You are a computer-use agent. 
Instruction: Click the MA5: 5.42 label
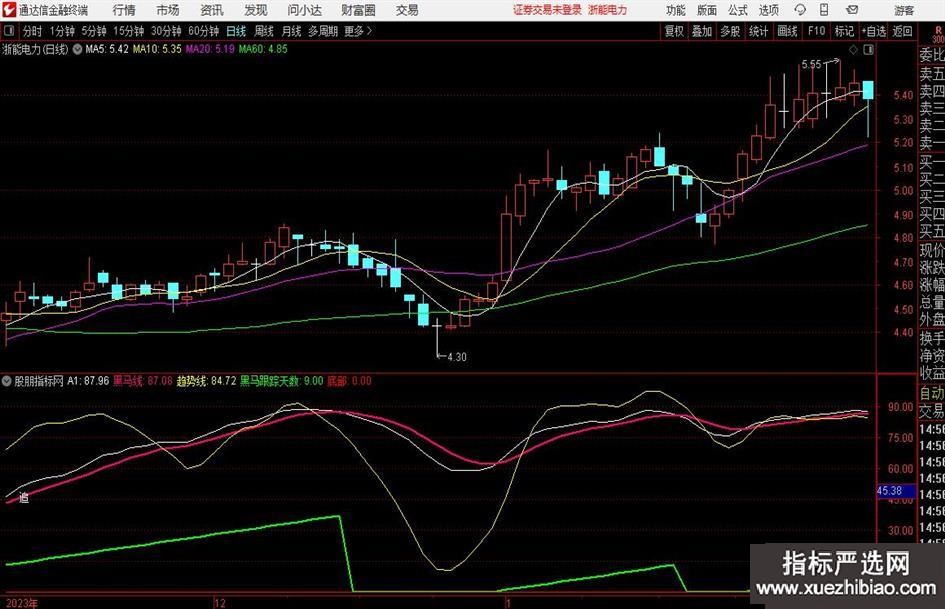107,49
